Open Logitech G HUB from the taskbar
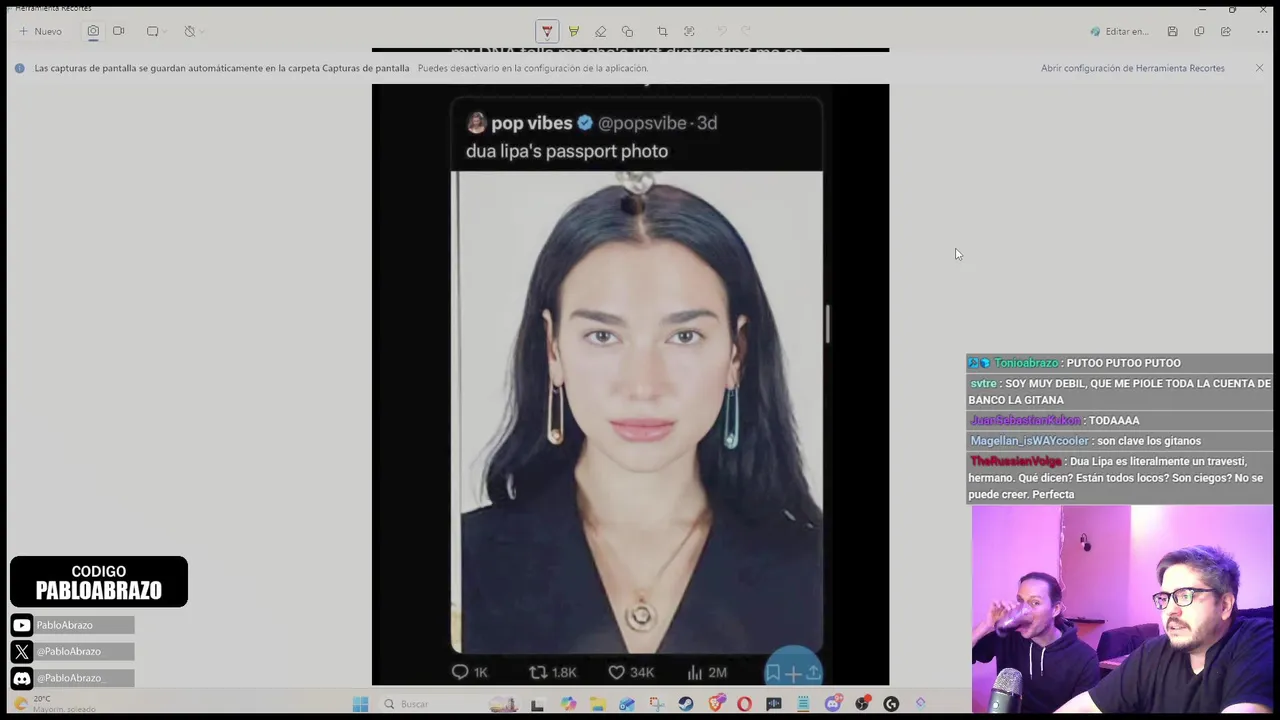The height and width of the screenshot is (720, 1280). point(891,704)
